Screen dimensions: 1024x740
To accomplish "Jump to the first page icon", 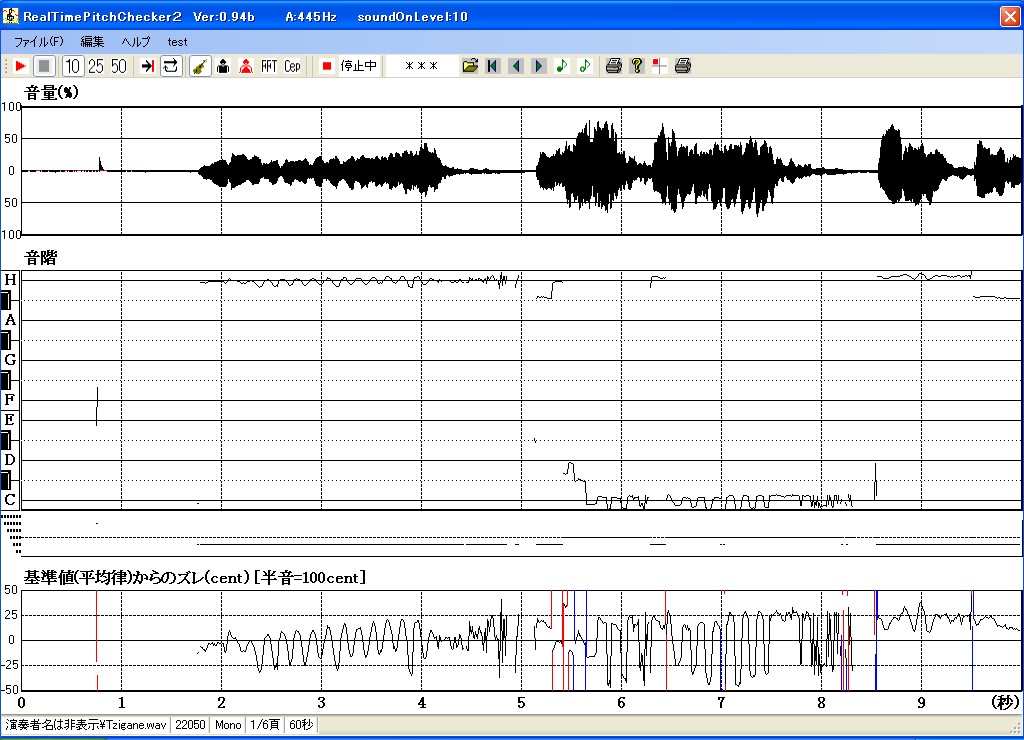I will (493, 66).
